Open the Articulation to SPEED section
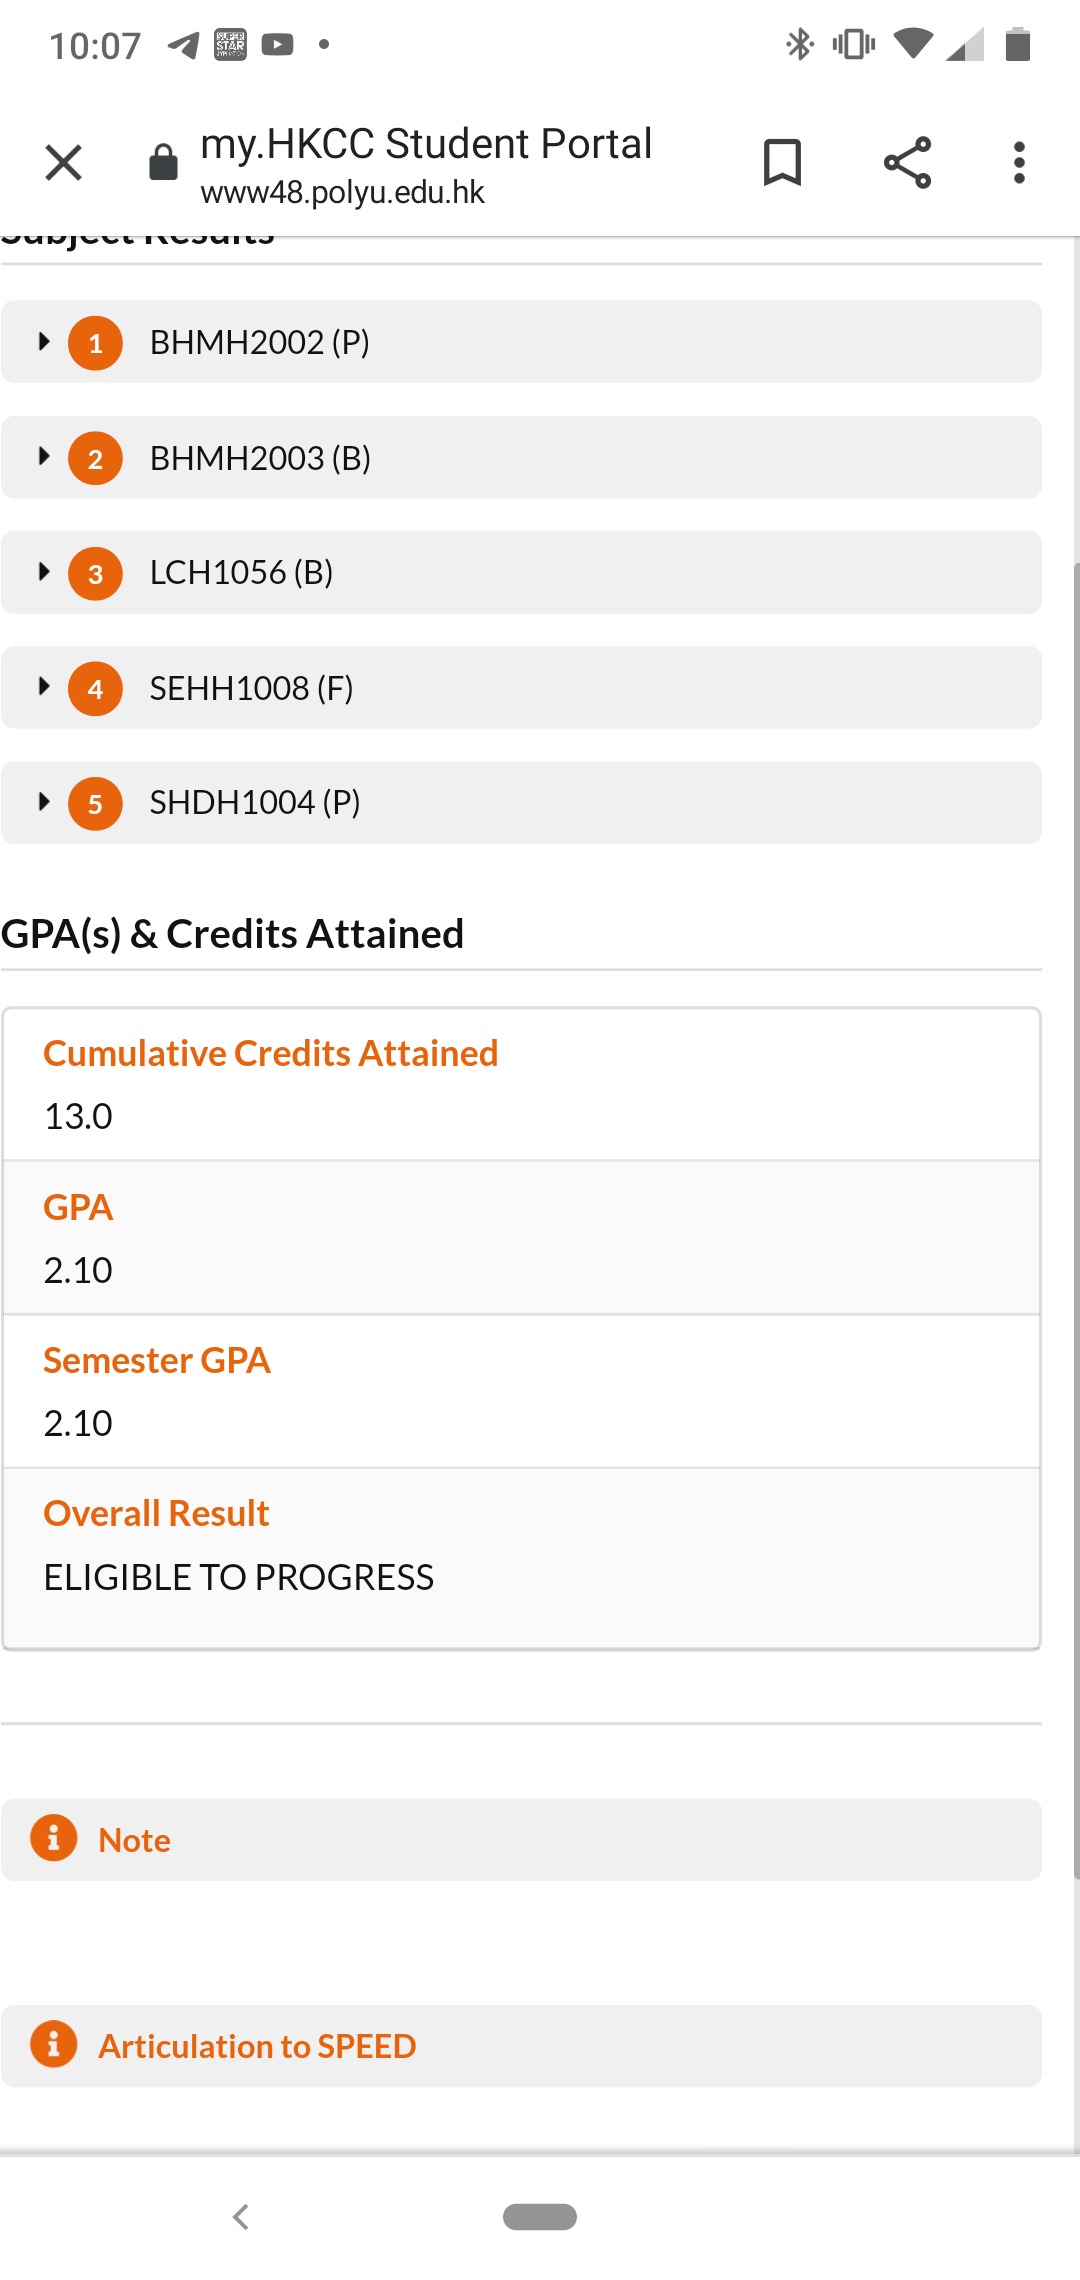The height and width of the screenshot is (2280, 1080). [521, 2046]
